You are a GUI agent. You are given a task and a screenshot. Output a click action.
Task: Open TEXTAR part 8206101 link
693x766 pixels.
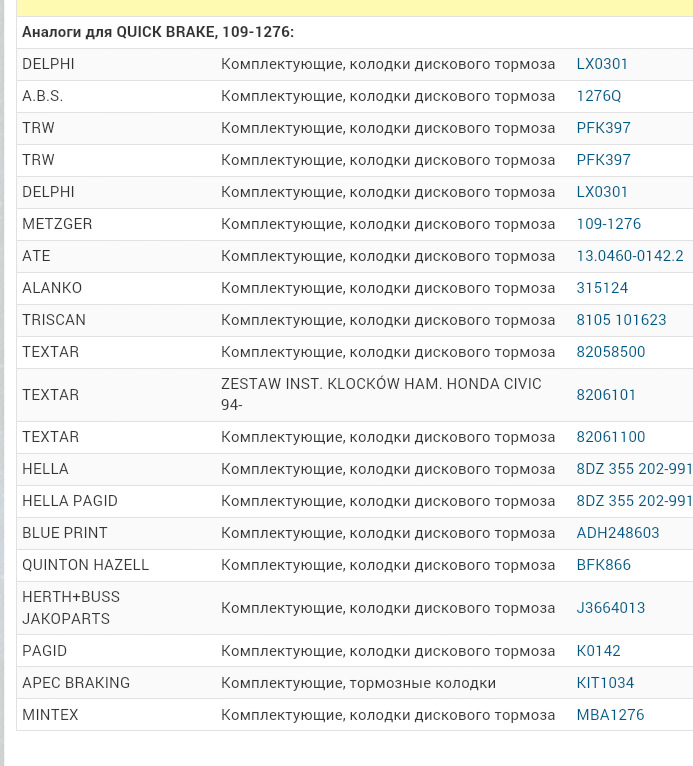606,395
